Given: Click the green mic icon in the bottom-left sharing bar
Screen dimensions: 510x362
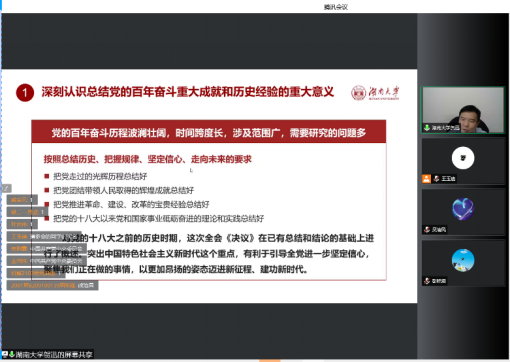Looking at the screenshot, I should coord(12,354).
